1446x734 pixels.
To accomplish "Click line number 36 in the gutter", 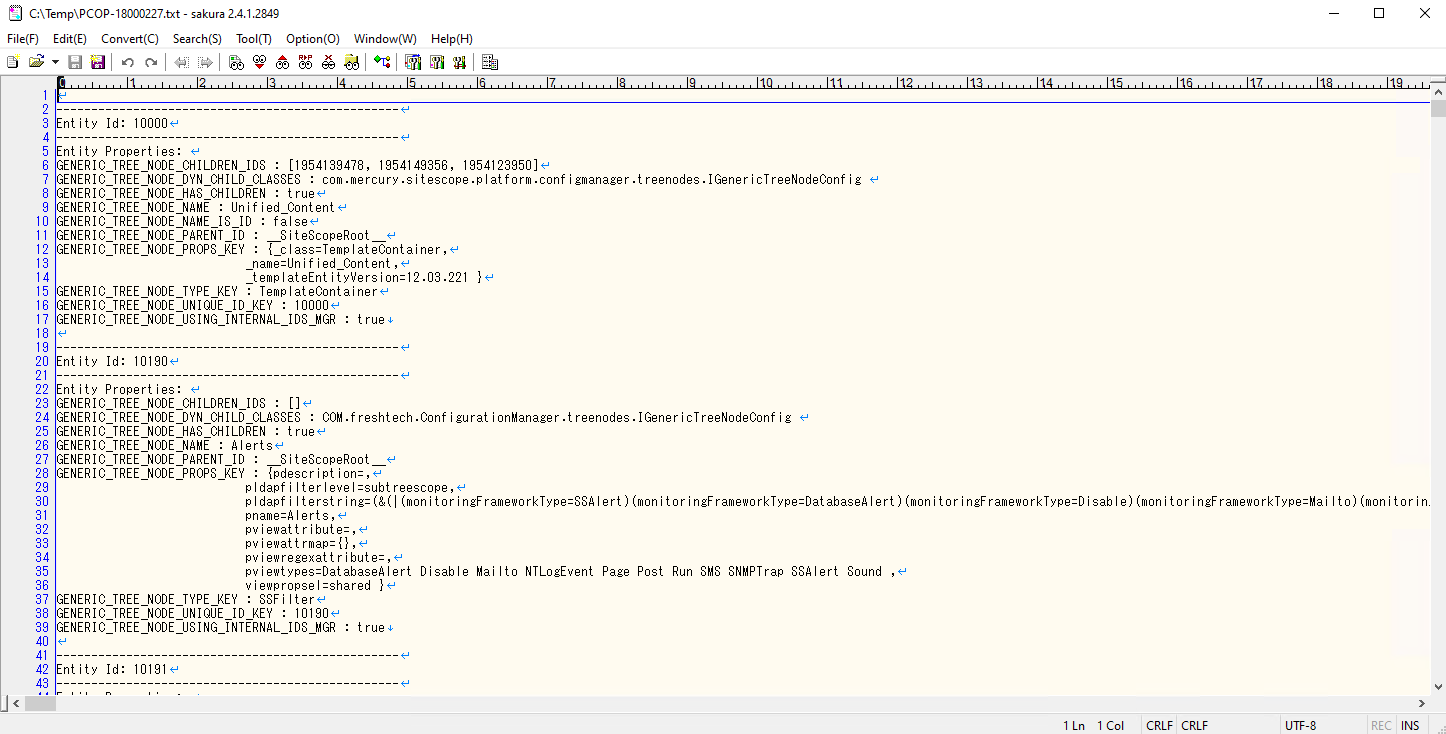I will pos(41,585).
